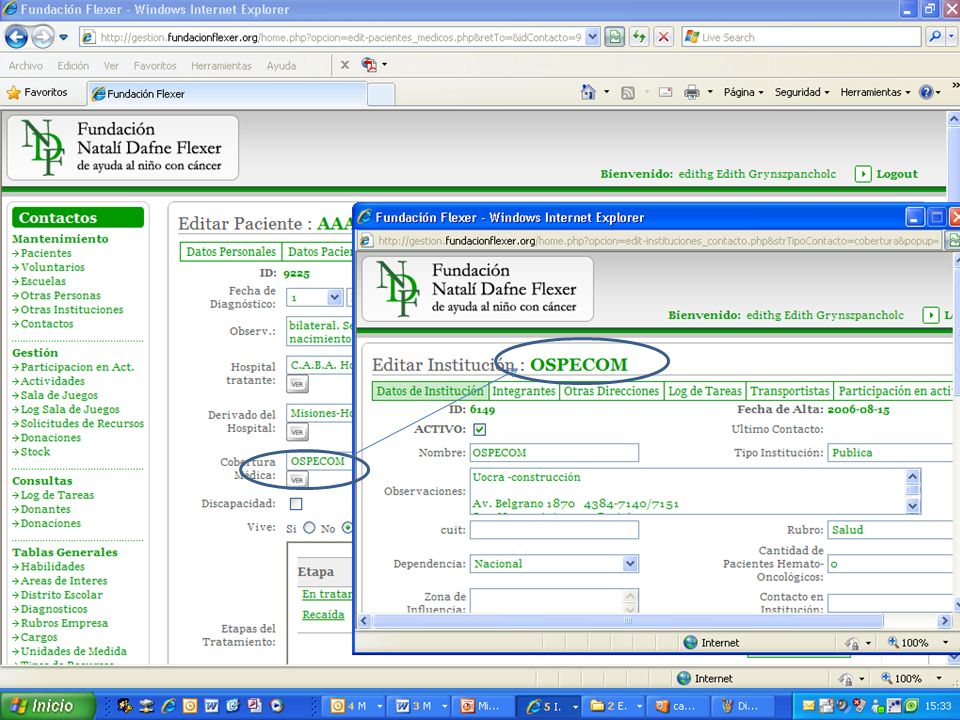The image size is (960, 720).
Task: Click the PDF converter toolbar icon
Action: [x=369, y=64]
